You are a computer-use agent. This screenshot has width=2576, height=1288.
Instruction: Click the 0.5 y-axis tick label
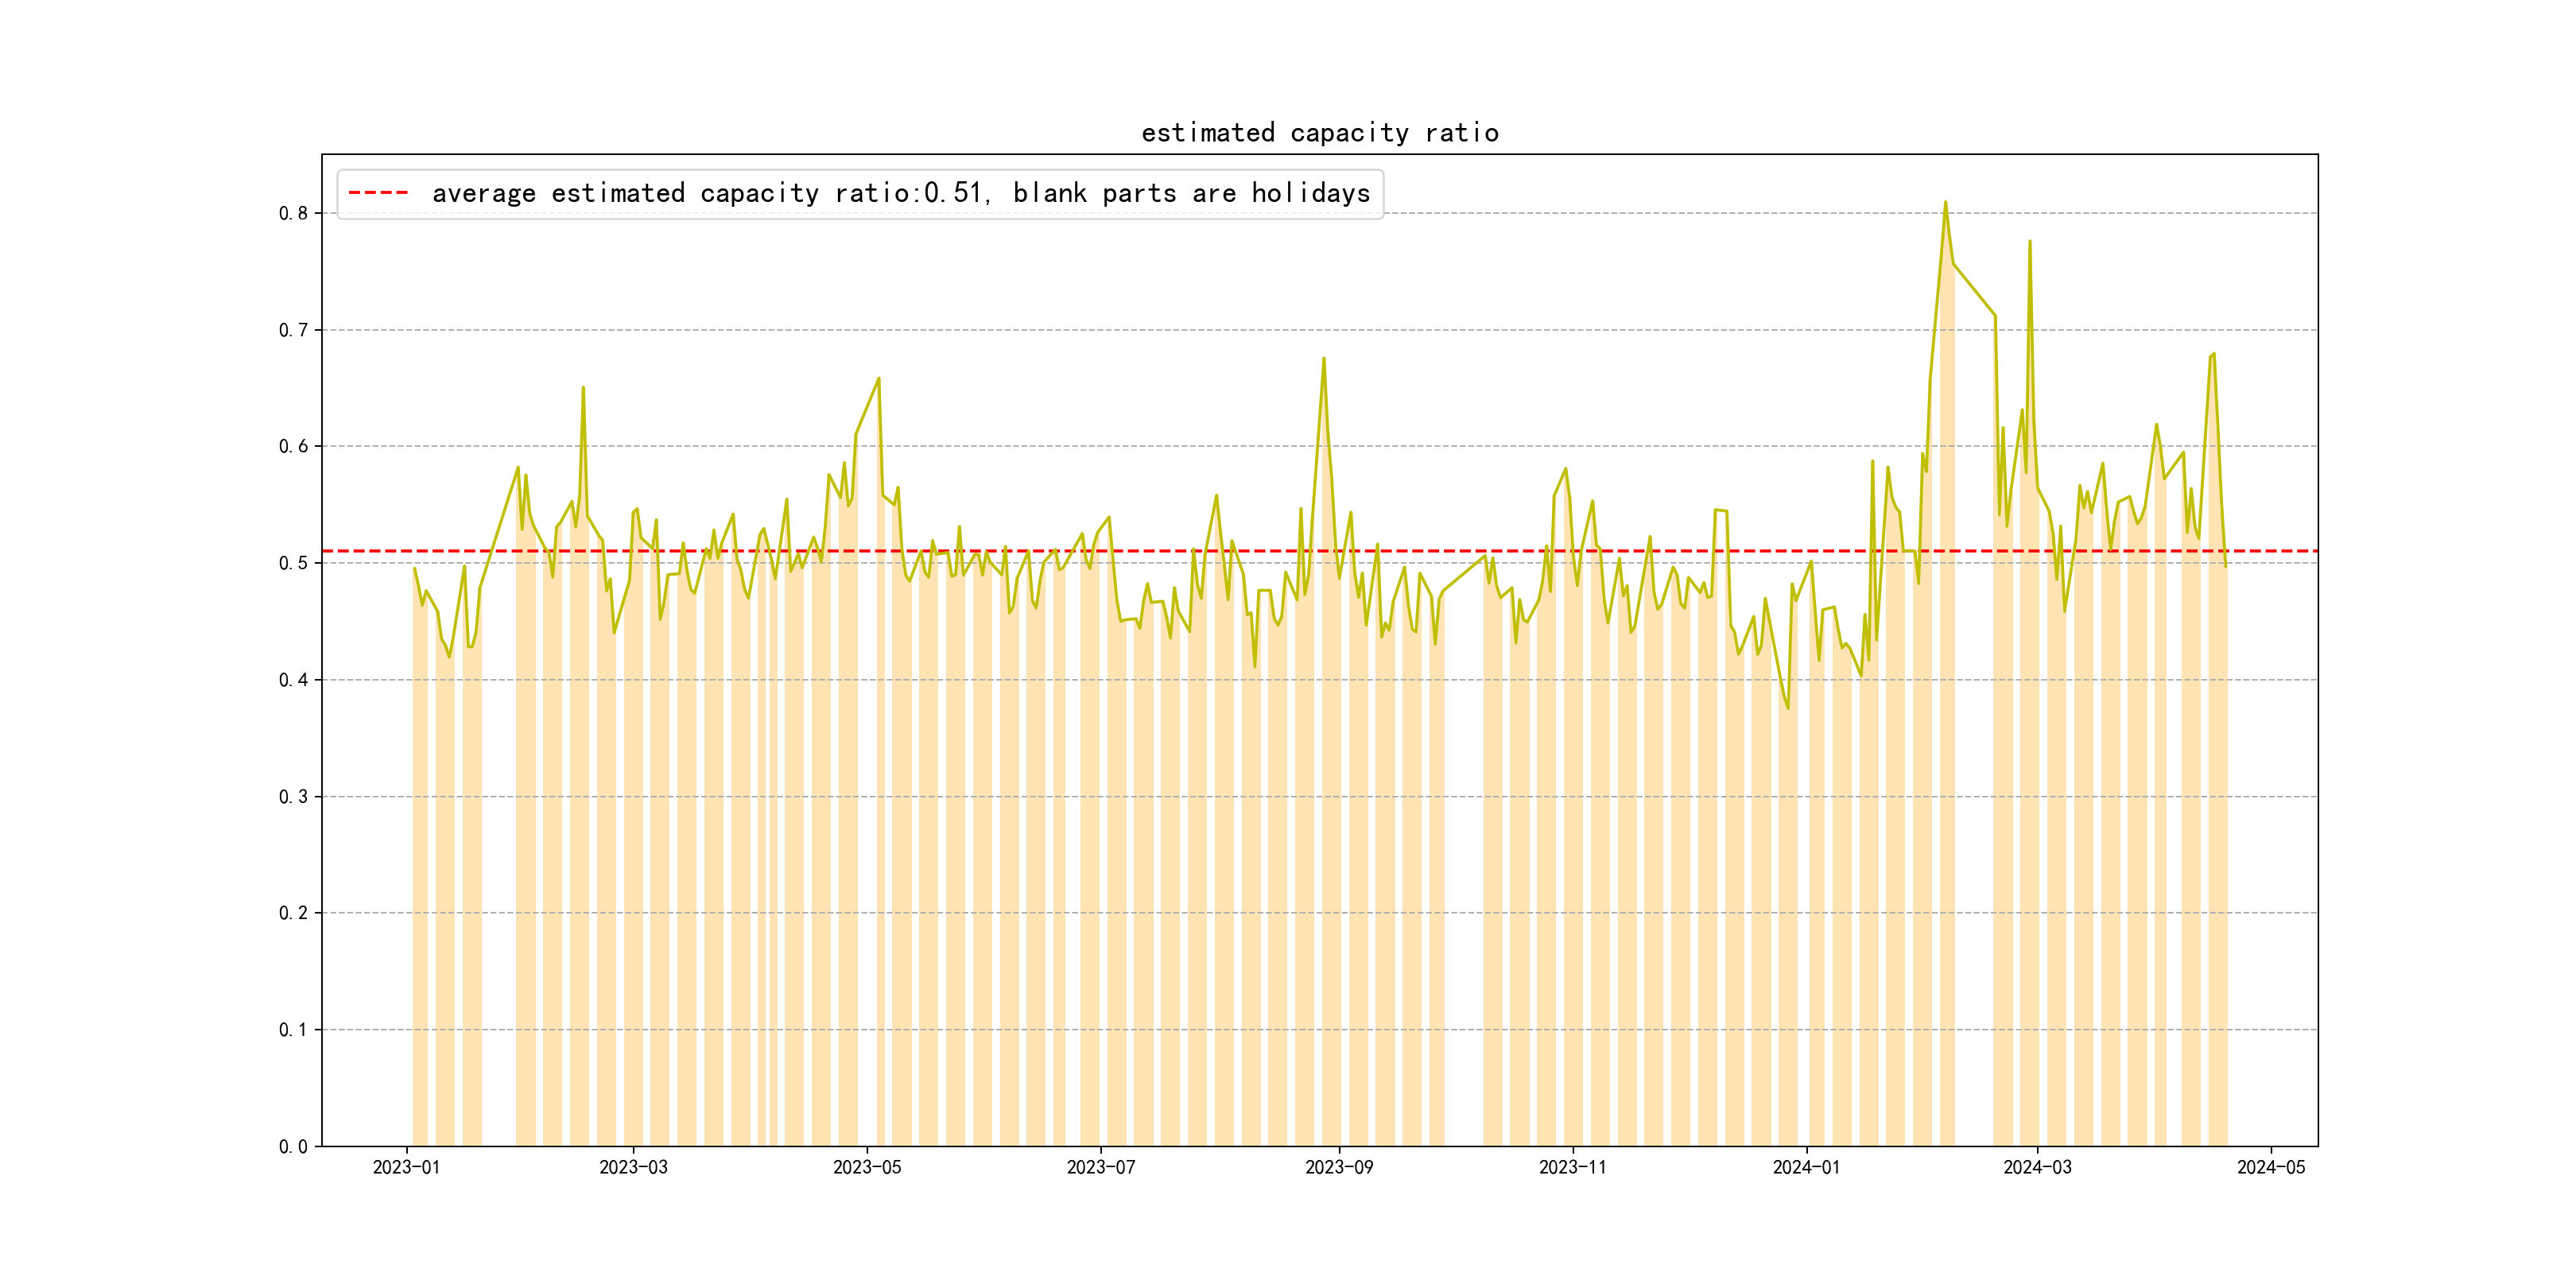(x=293, y=563)
